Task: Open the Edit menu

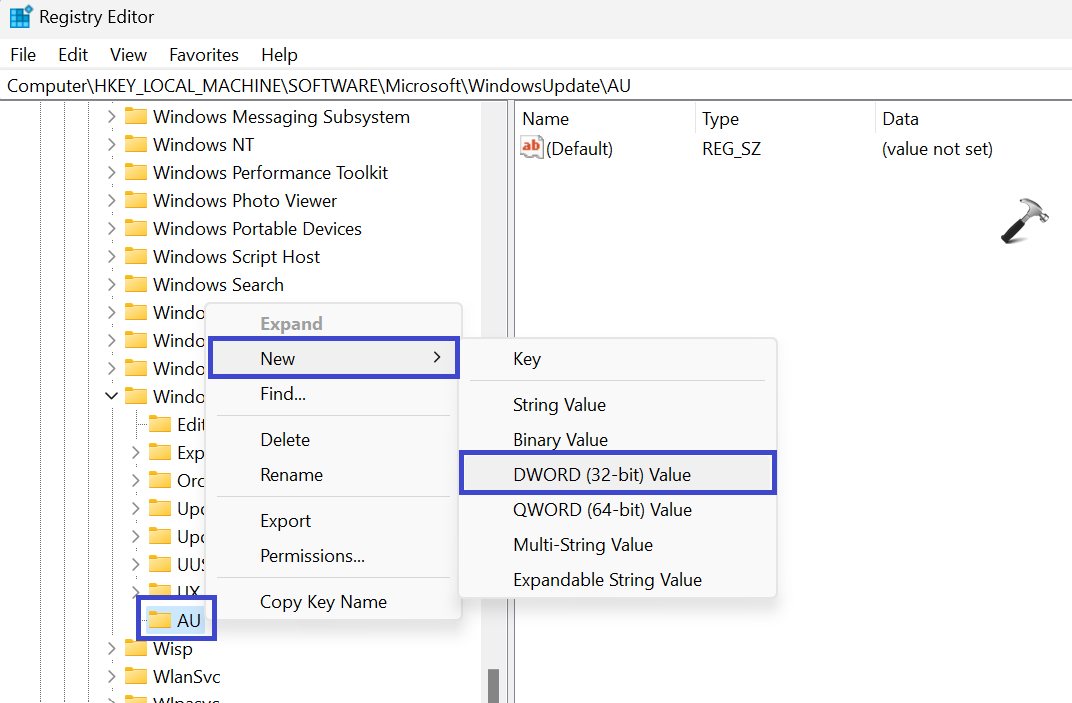Action: click(73, 55)
